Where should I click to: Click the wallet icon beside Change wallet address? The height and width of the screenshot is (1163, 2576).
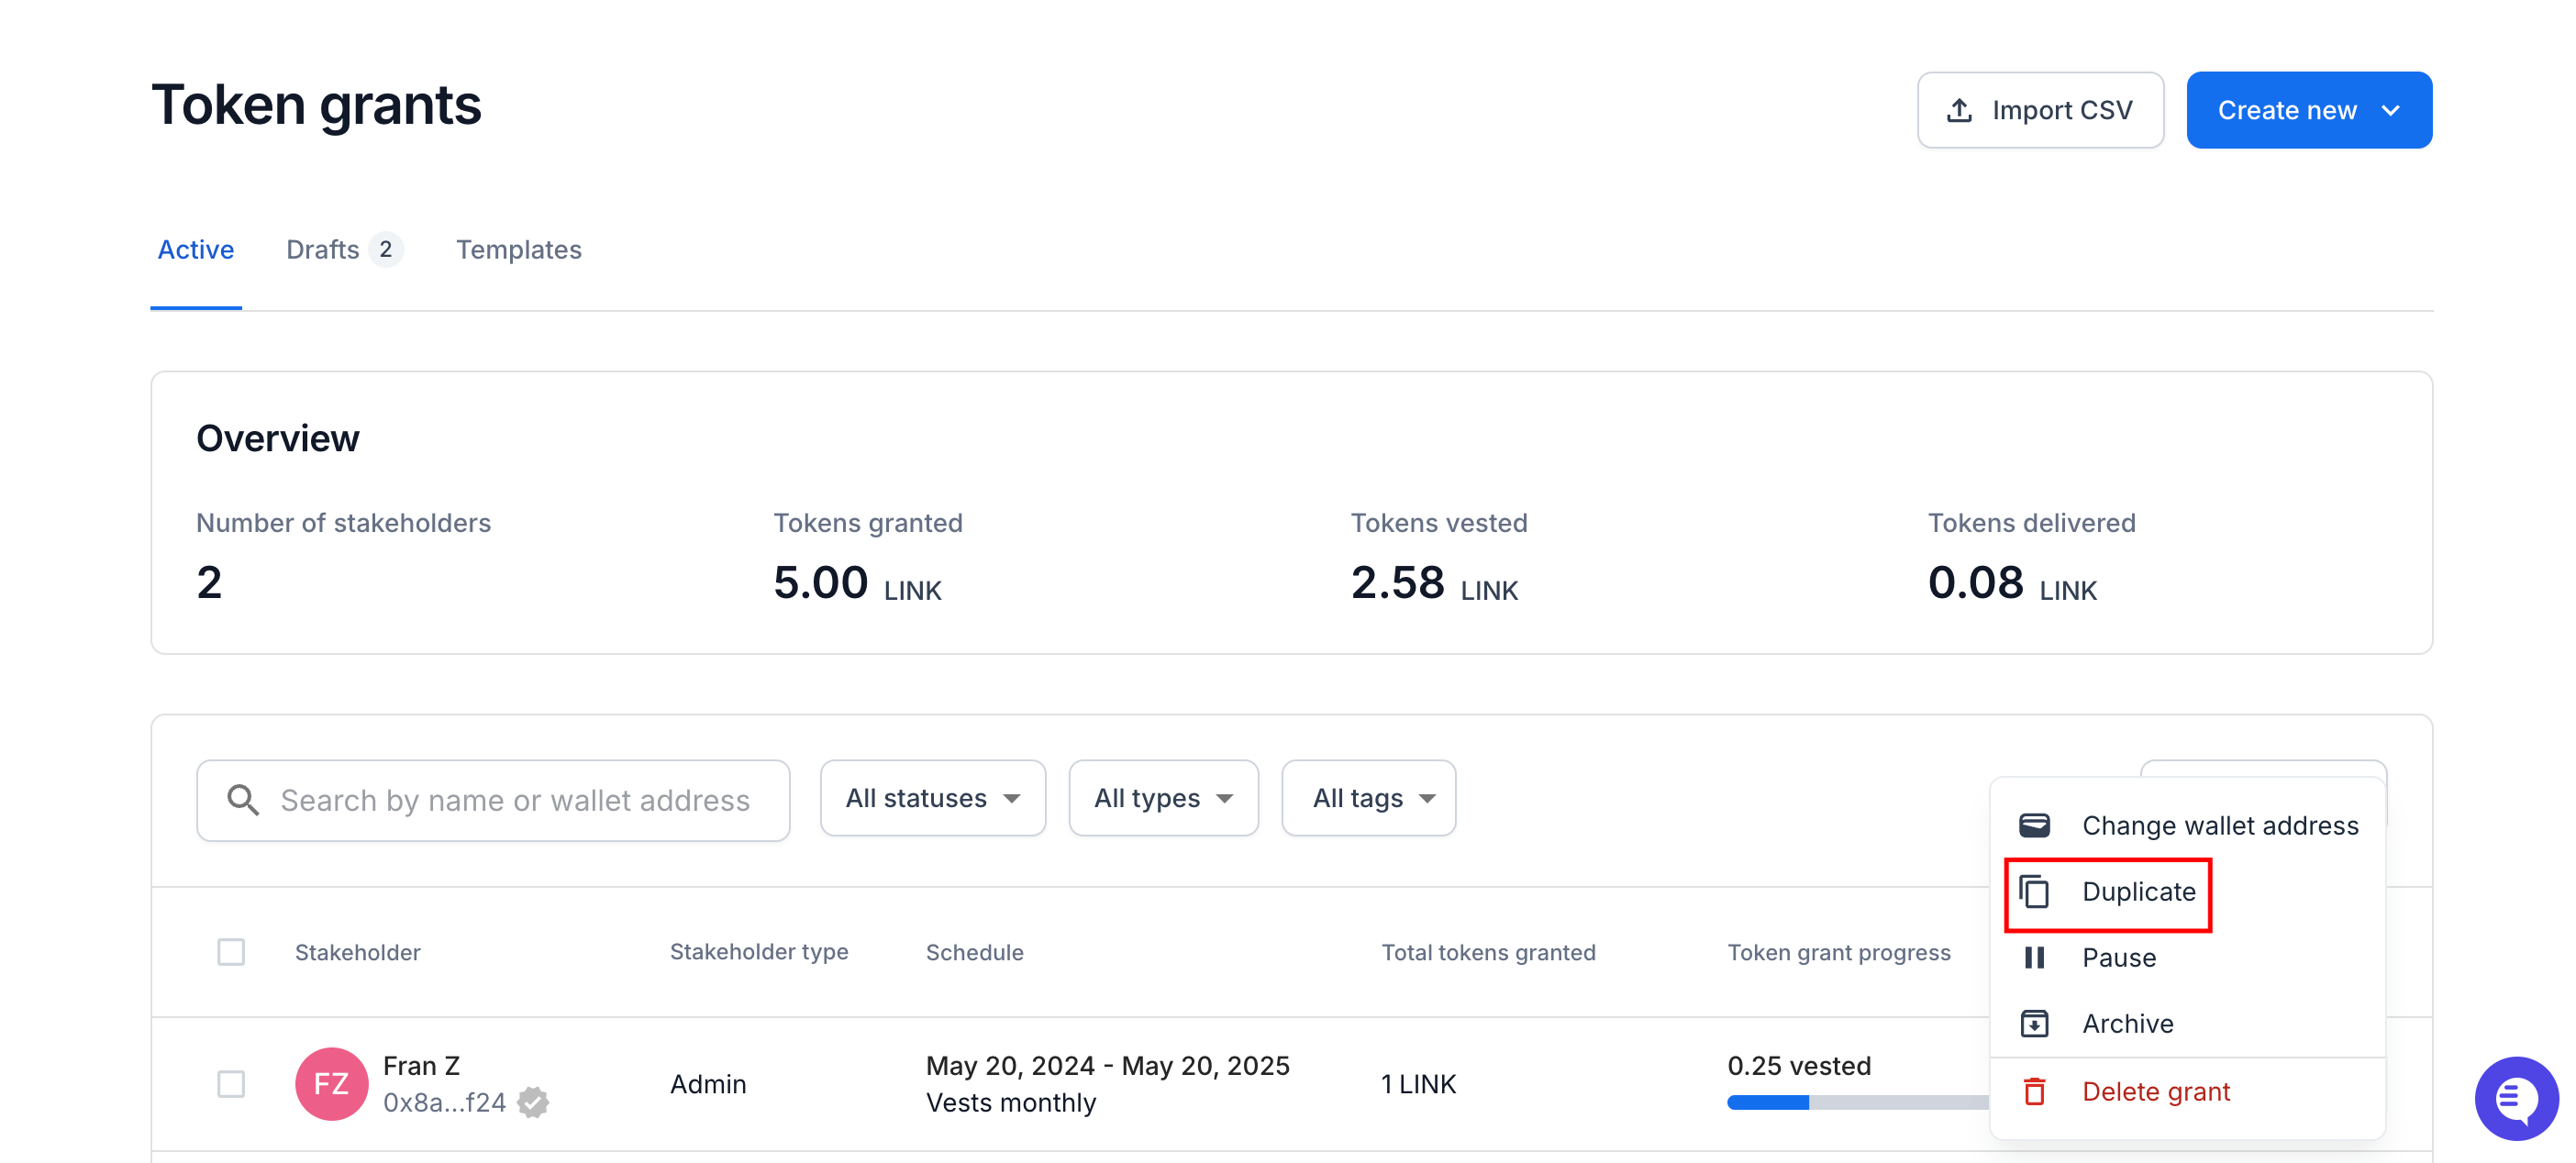(2034, 825)
